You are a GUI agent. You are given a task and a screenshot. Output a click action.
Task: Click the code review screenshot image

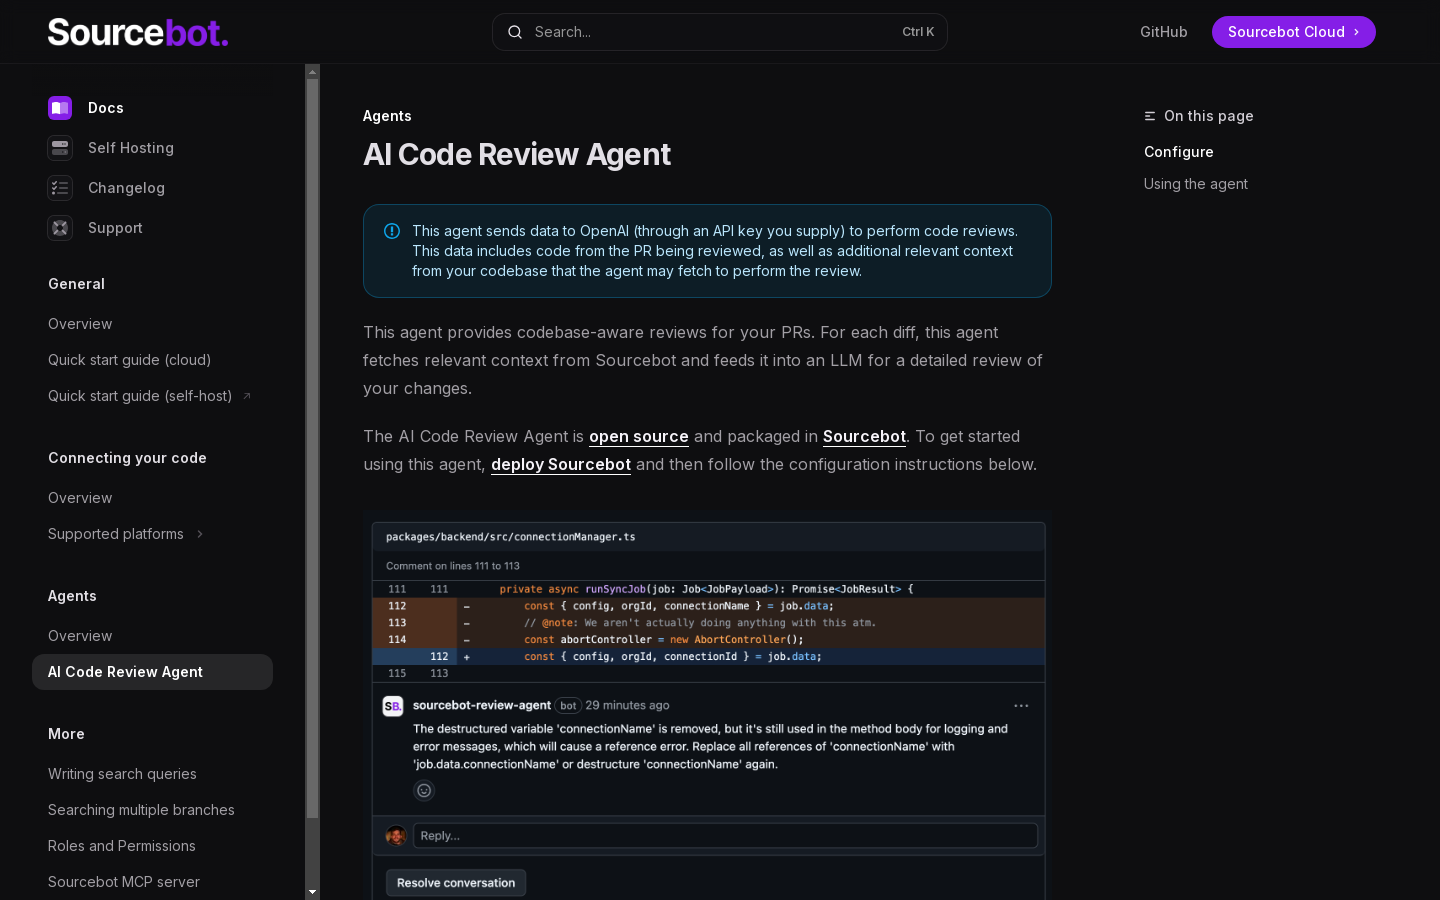(707, 706)
